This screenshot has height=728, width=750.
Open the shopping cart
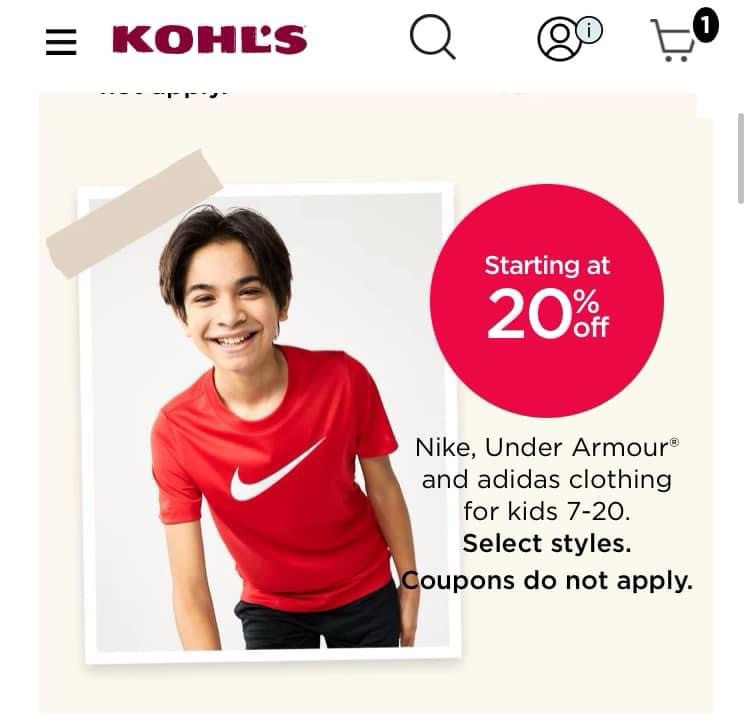coord(672,40)
